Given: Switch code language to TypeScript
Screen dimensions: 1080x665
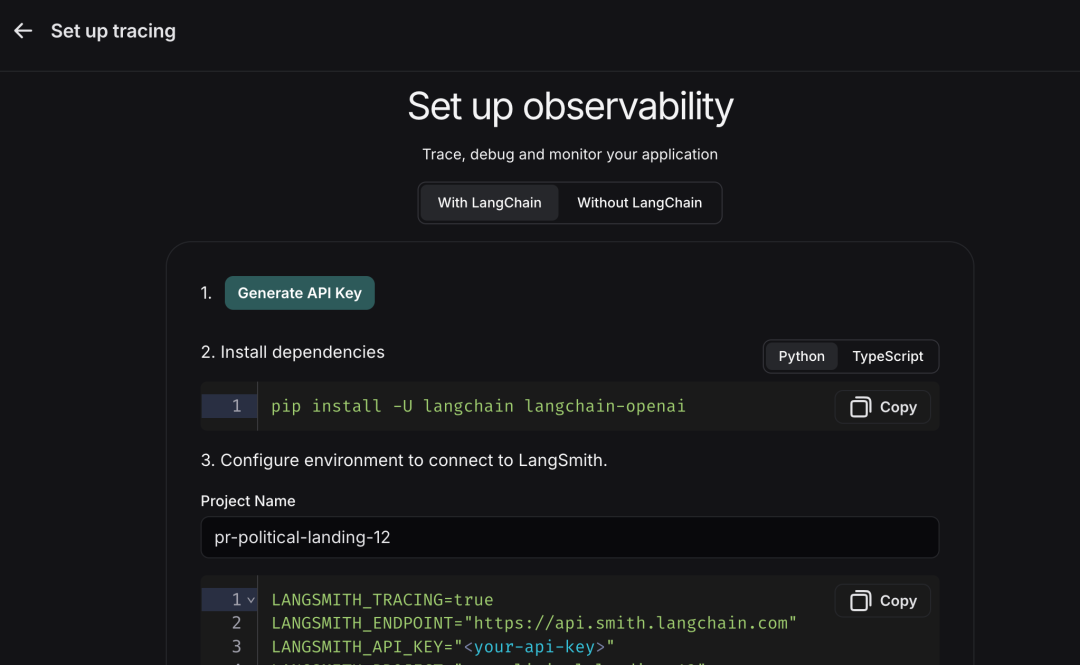Looking at the screenshot, I should pyautogui.click(x=887, y=356).
